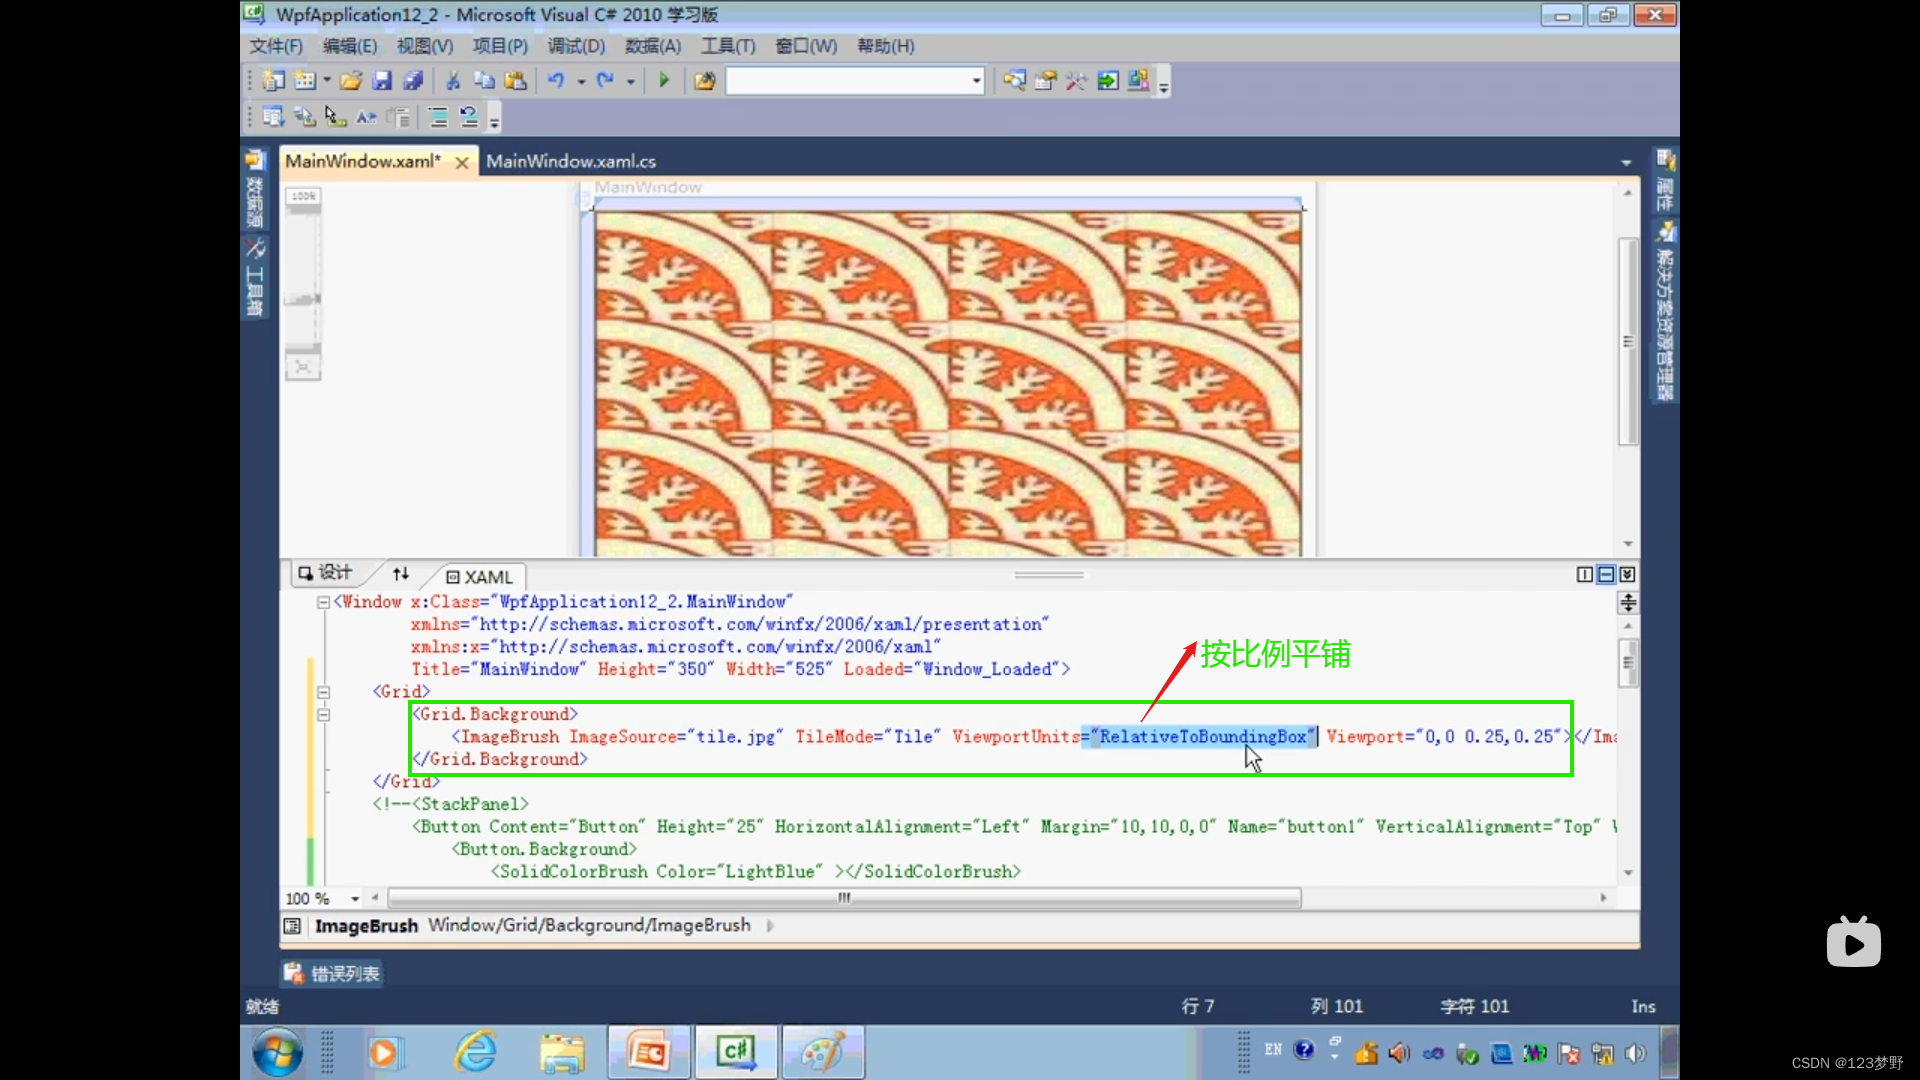Click the Redo arrow icon
This screenshot has height=1080, width=1920.
click(x=605, y=81)
